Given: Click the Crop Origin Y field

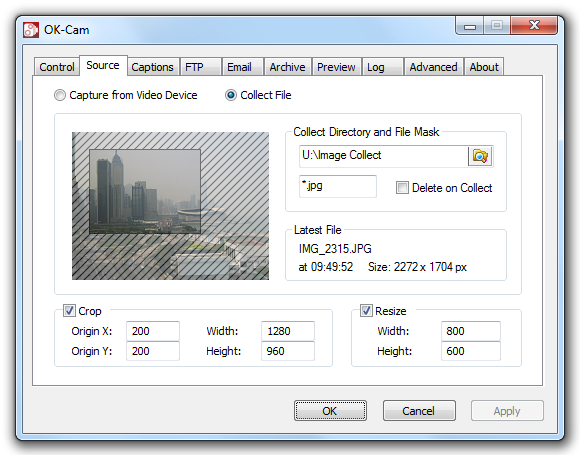Looking at the screenshot, I should click(x=153, y=351).
